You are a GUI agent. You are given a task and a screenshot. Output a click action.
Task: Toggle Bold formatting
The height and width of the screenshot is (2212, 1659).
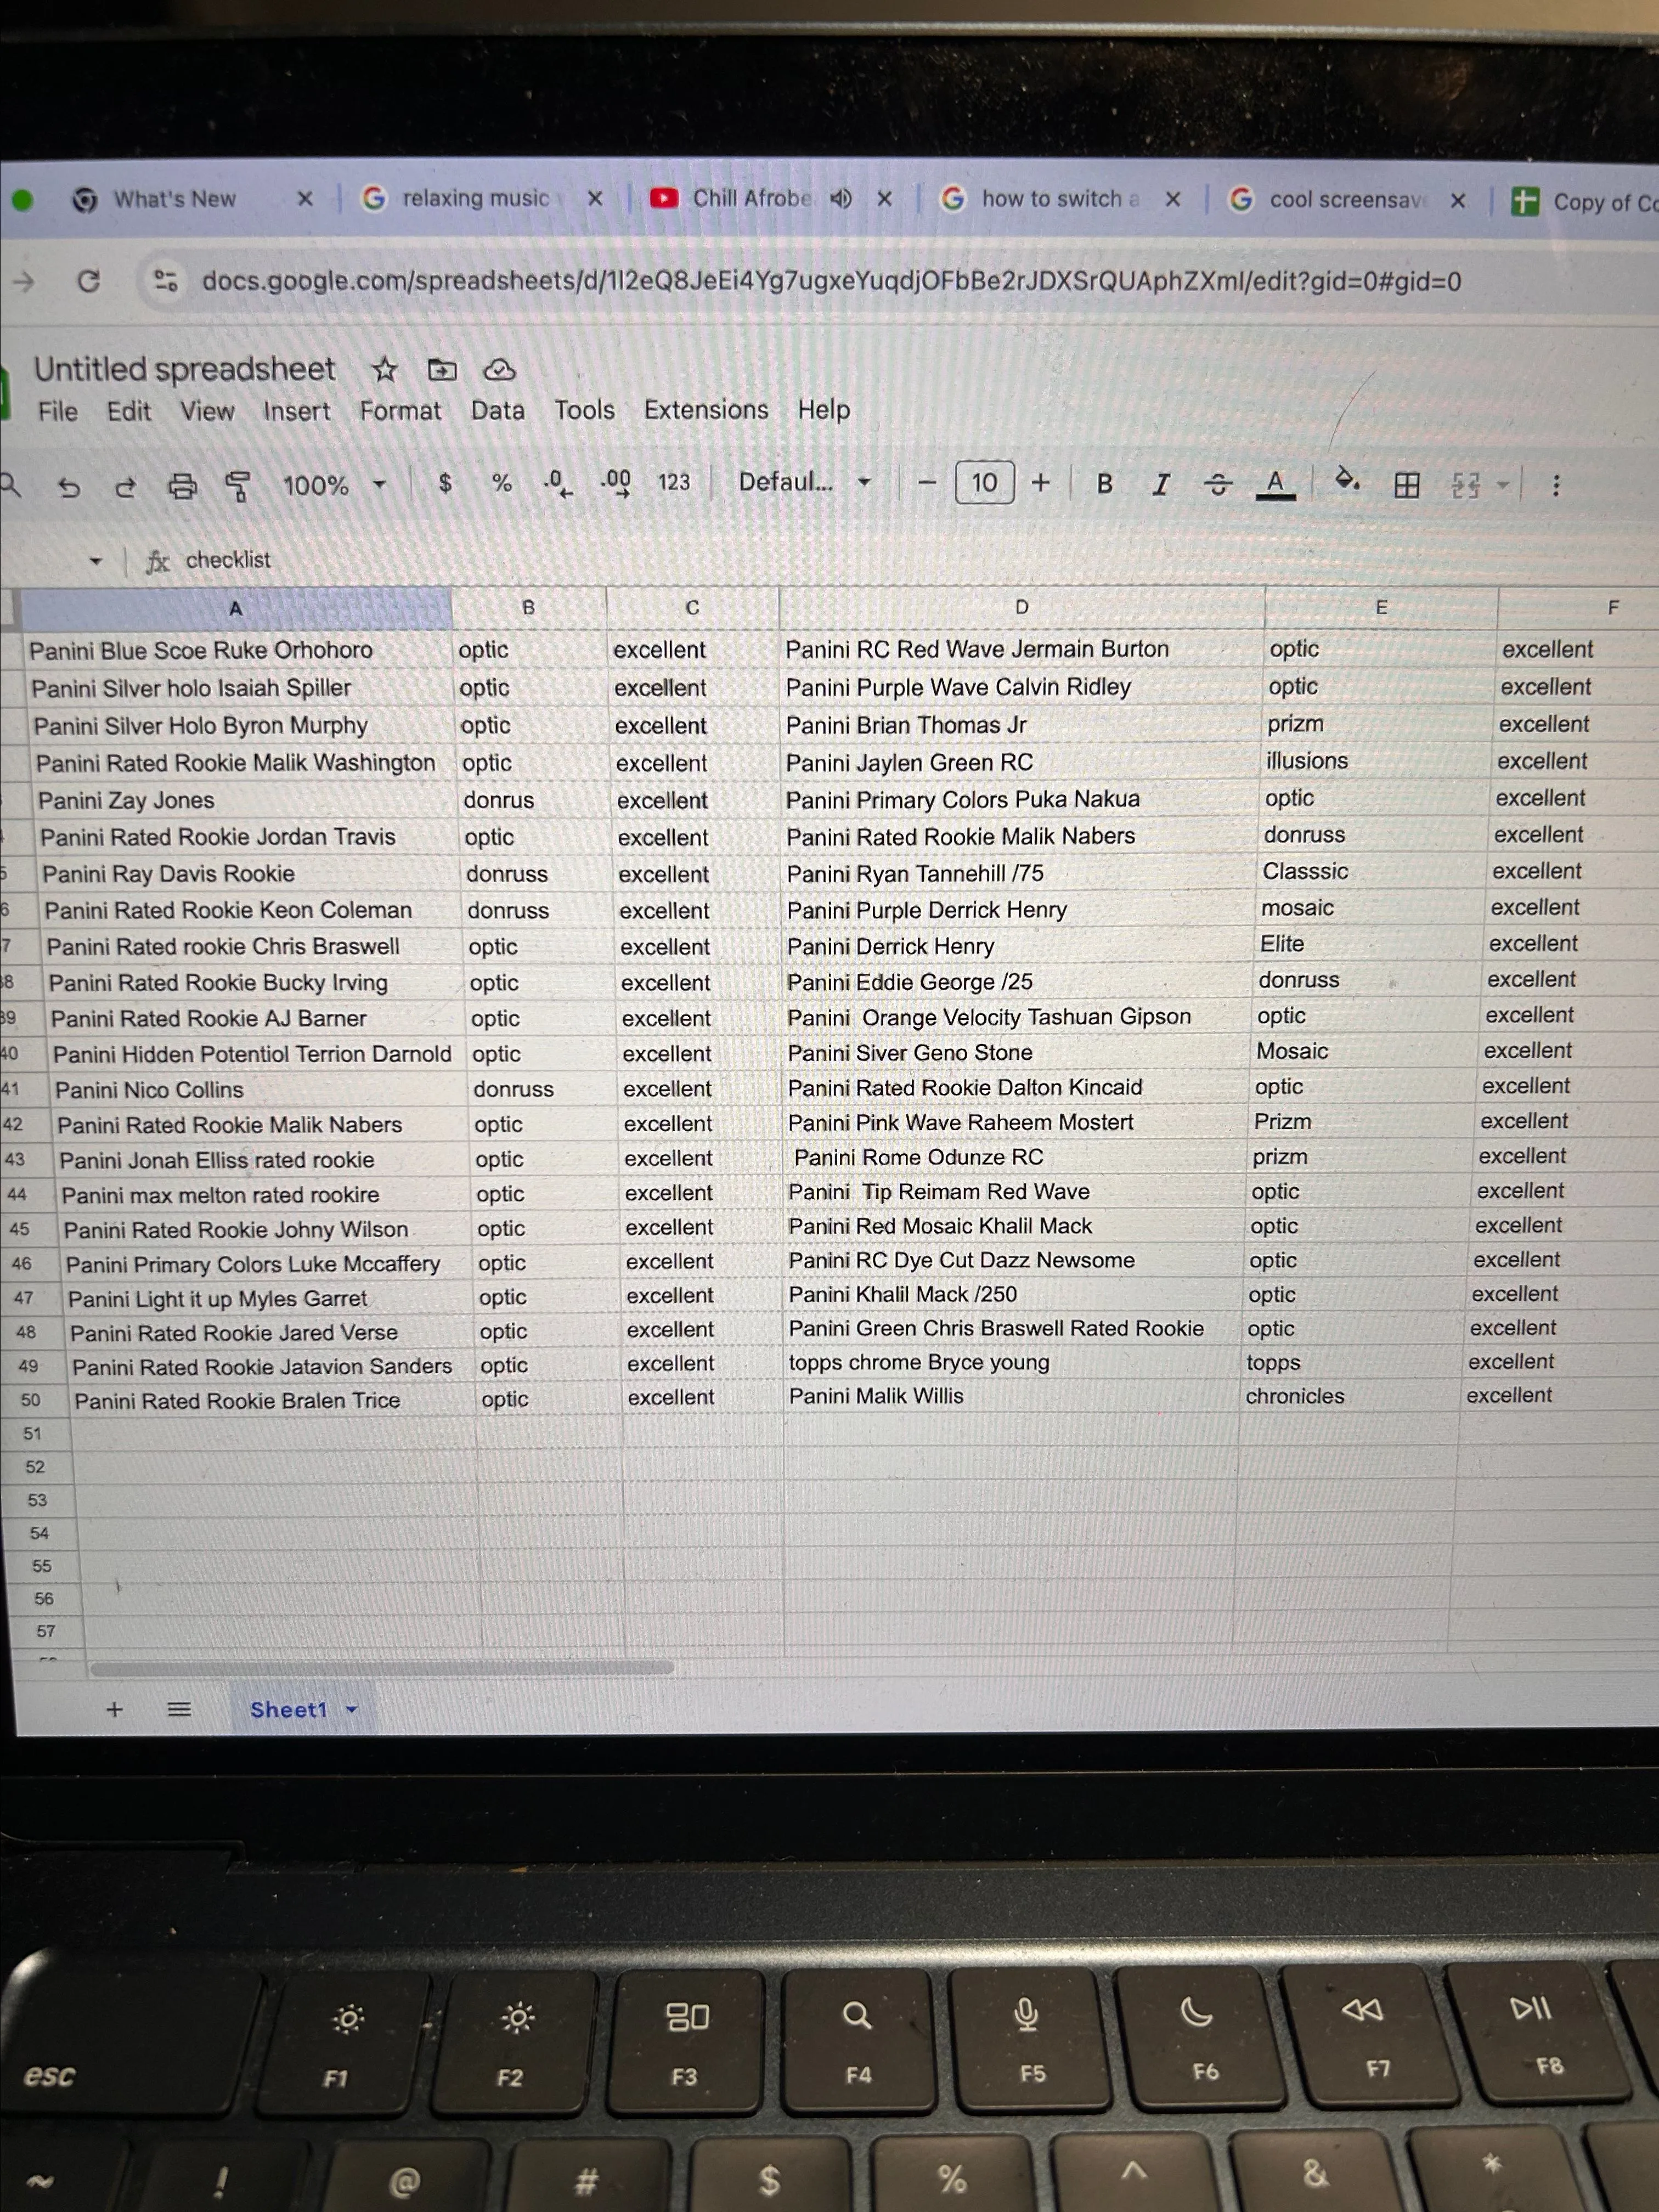coord(1104,483)
